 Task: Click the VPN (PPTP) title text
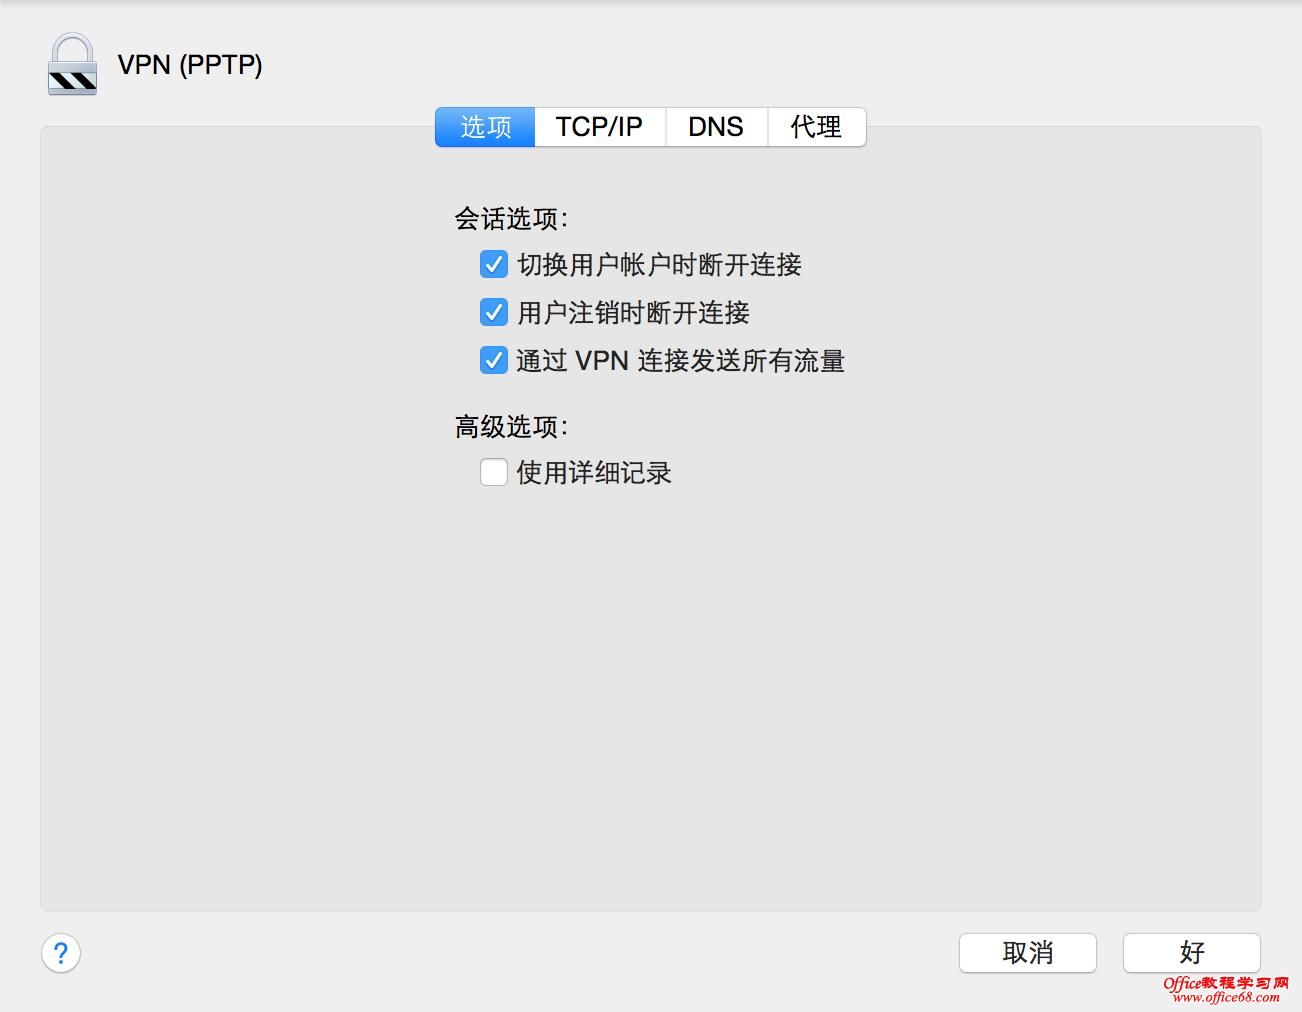click(x=190, y=64)
